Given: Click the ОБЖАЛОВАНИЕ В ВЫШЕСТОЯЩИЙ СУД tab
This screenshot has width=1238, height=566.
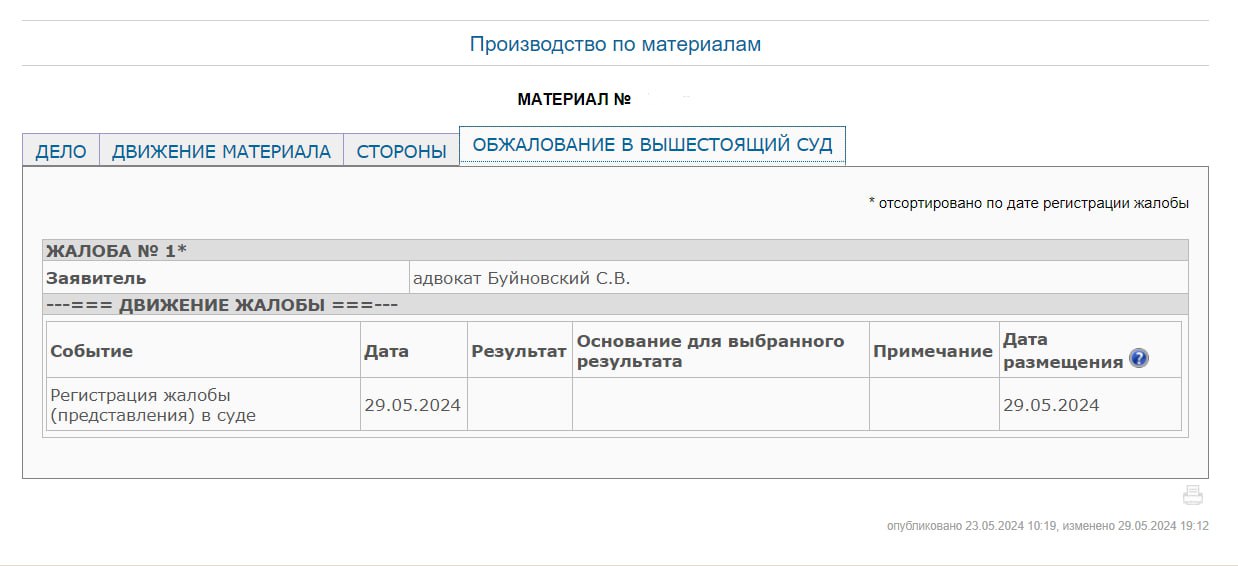Looking at the screenshot, I should (652, 145).
